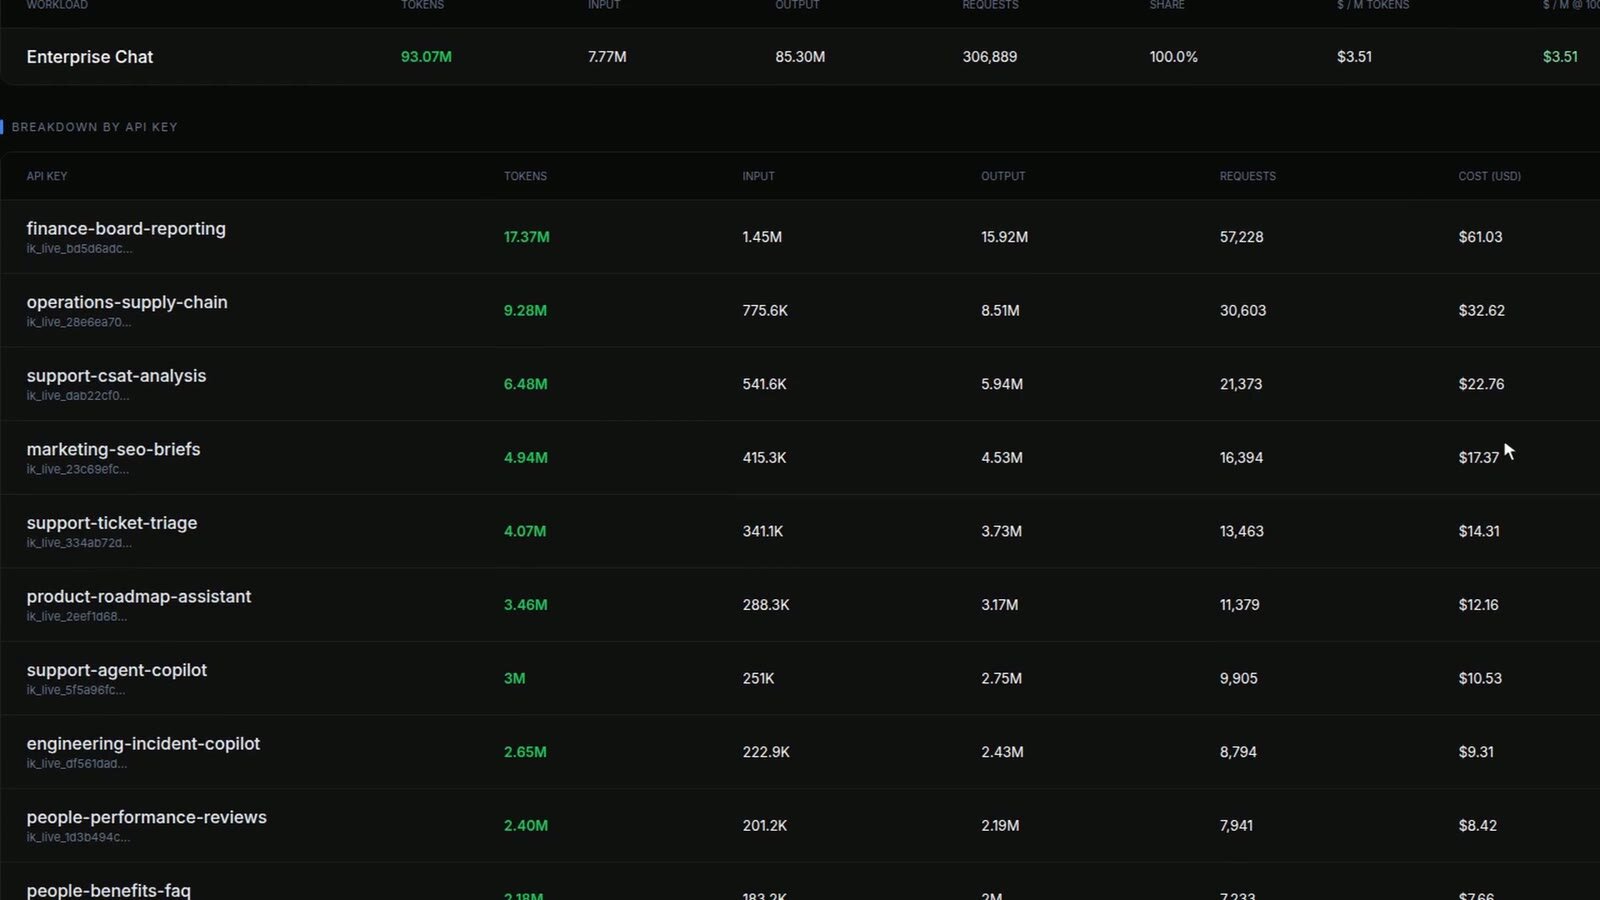Click the $8.42 cost cell
The image size is (1600, 900).
pyautogui.click(x=1477, y=825)
